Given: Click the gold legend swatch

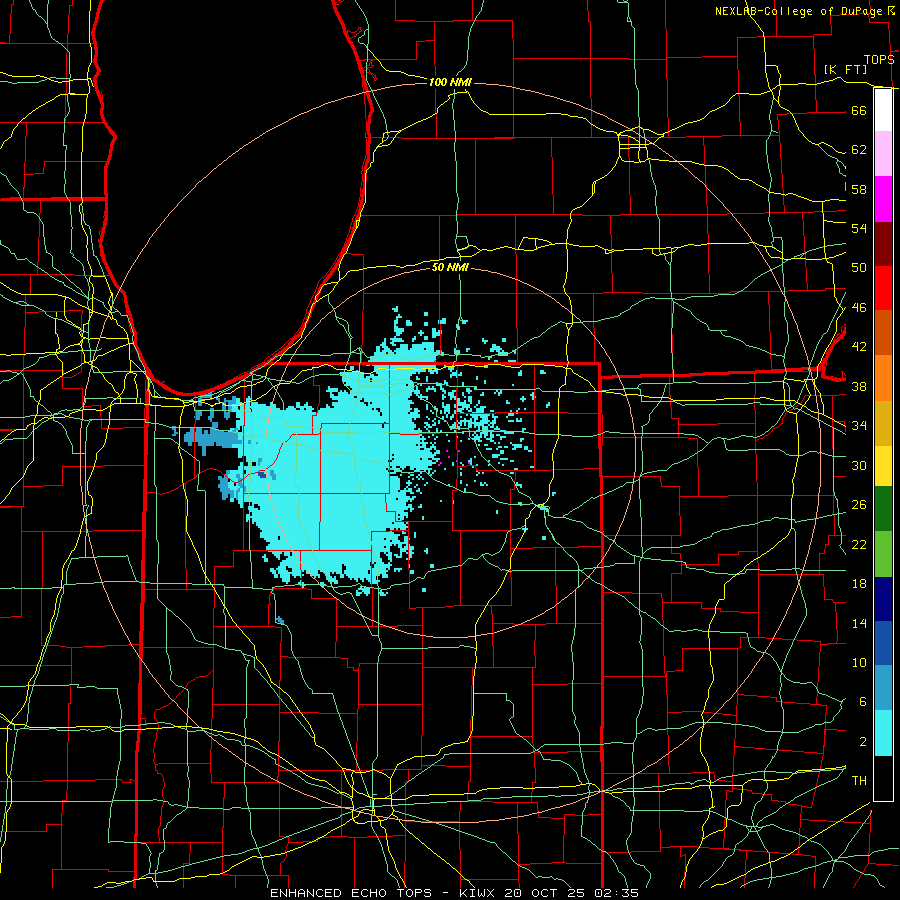Looking at the screenshot, I should point(883,423).
